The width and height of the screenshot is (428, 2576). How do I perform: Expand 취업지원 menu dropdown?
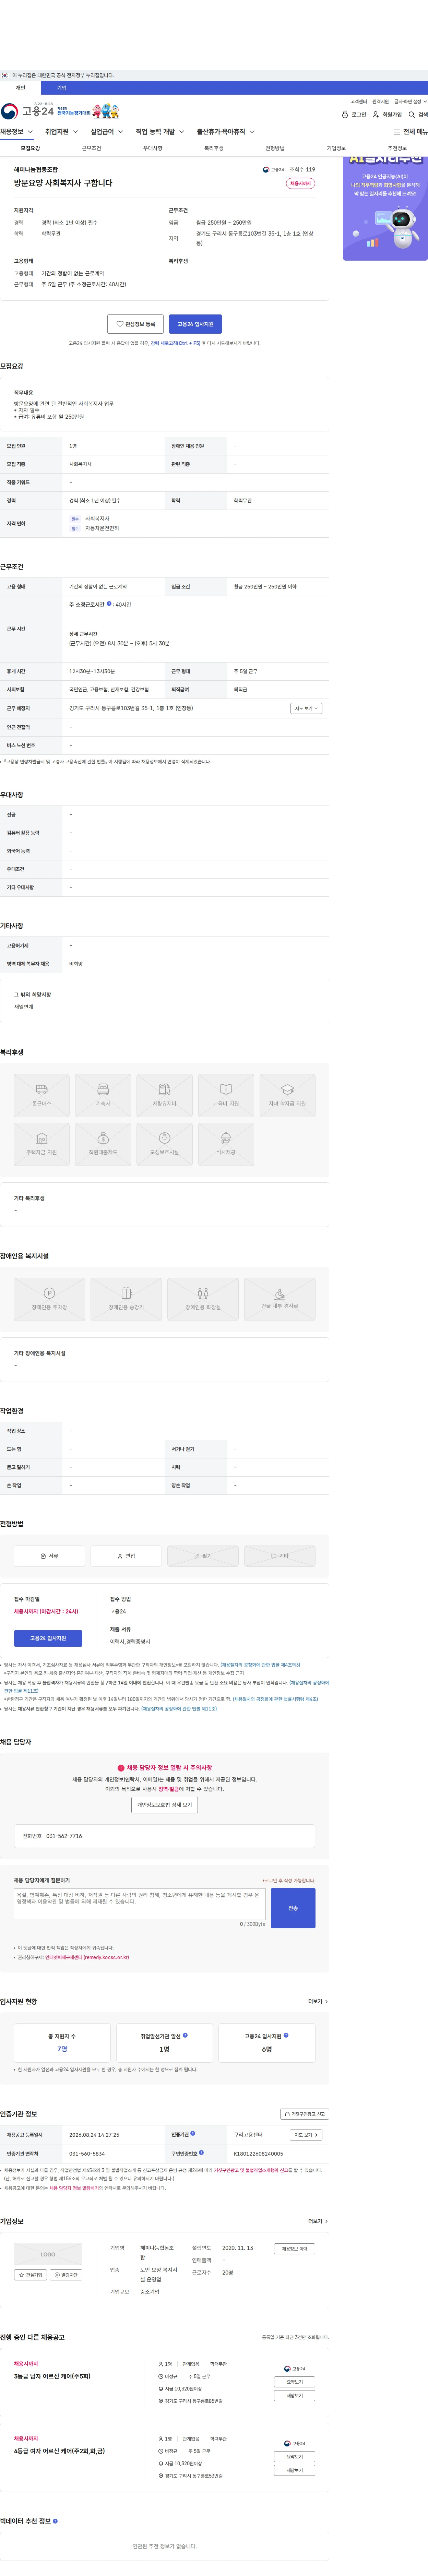[x=62, y=132]
